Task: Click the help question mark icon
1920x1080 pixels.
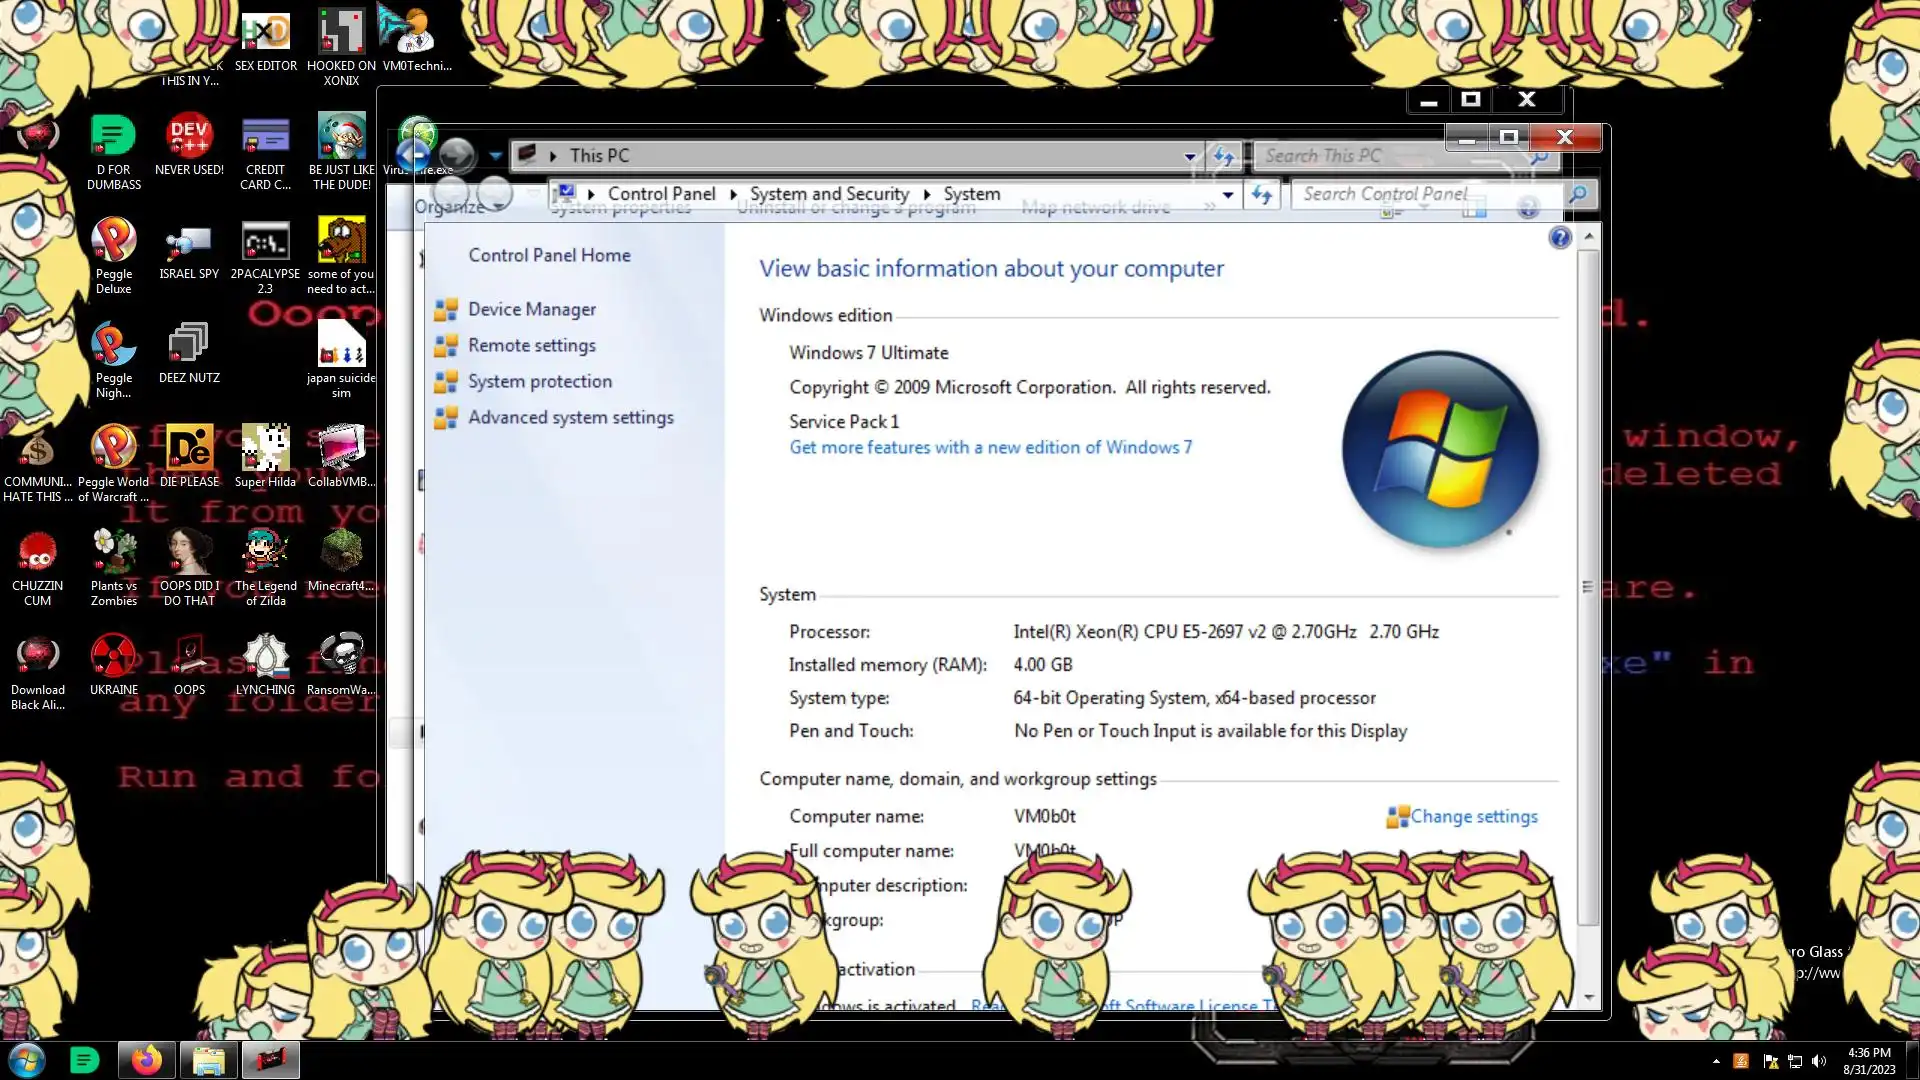Action: 1559,238
